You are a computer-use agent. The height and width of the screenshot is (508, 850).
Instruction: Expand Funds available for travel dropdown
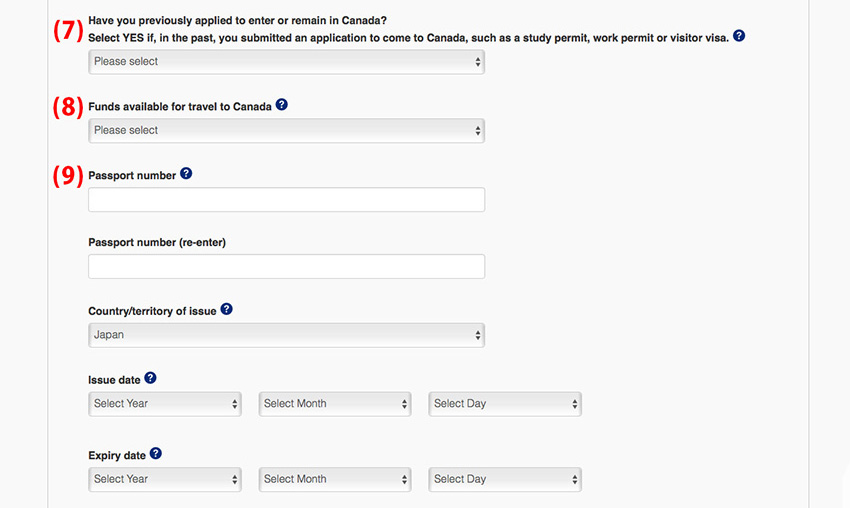(x=286, y=130)
